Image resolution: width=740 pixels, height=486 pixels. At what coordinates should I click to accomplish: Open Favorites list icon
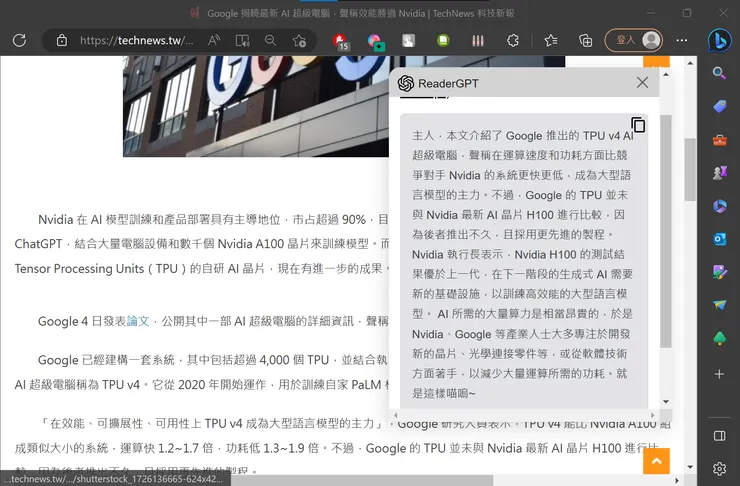tap(551, 41)
